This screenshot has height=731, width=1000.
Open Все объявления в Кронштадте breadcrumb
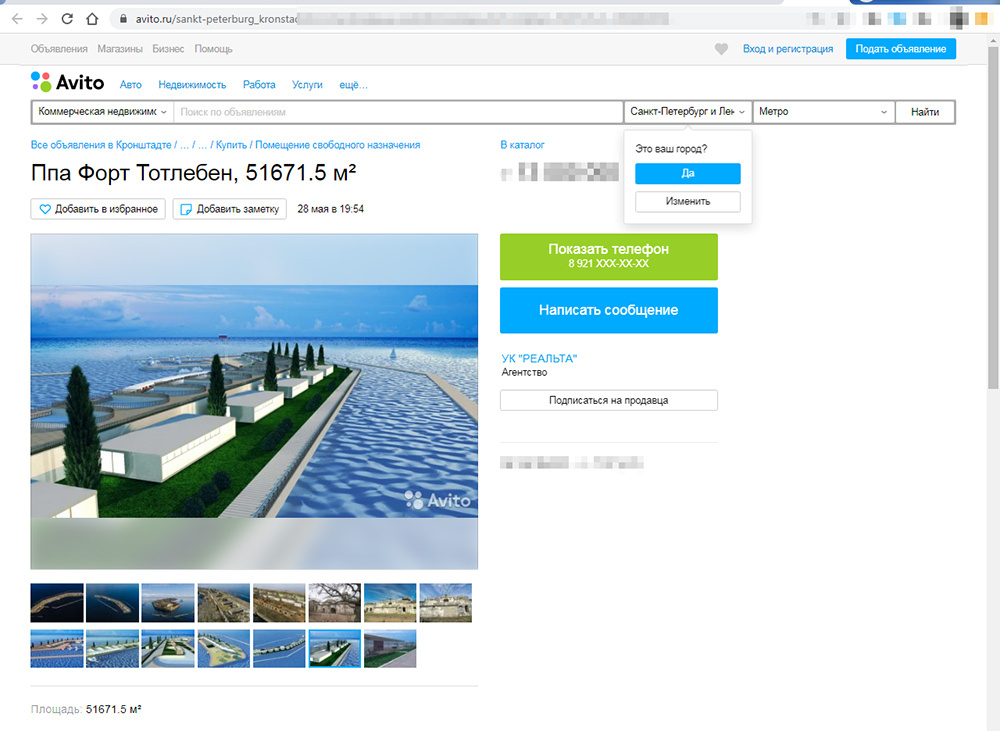[x=101, y=145]
